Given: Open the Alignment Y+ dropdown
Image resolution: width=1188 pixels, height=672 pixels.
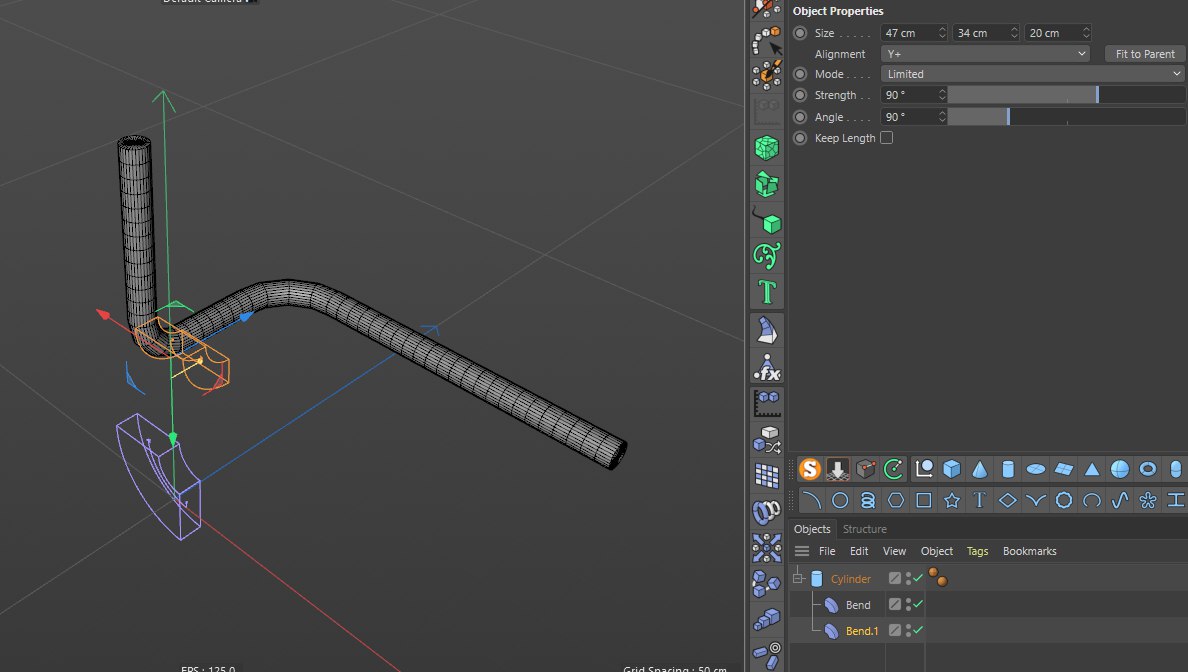Looking at the screenshot, I should click(985, 54).
